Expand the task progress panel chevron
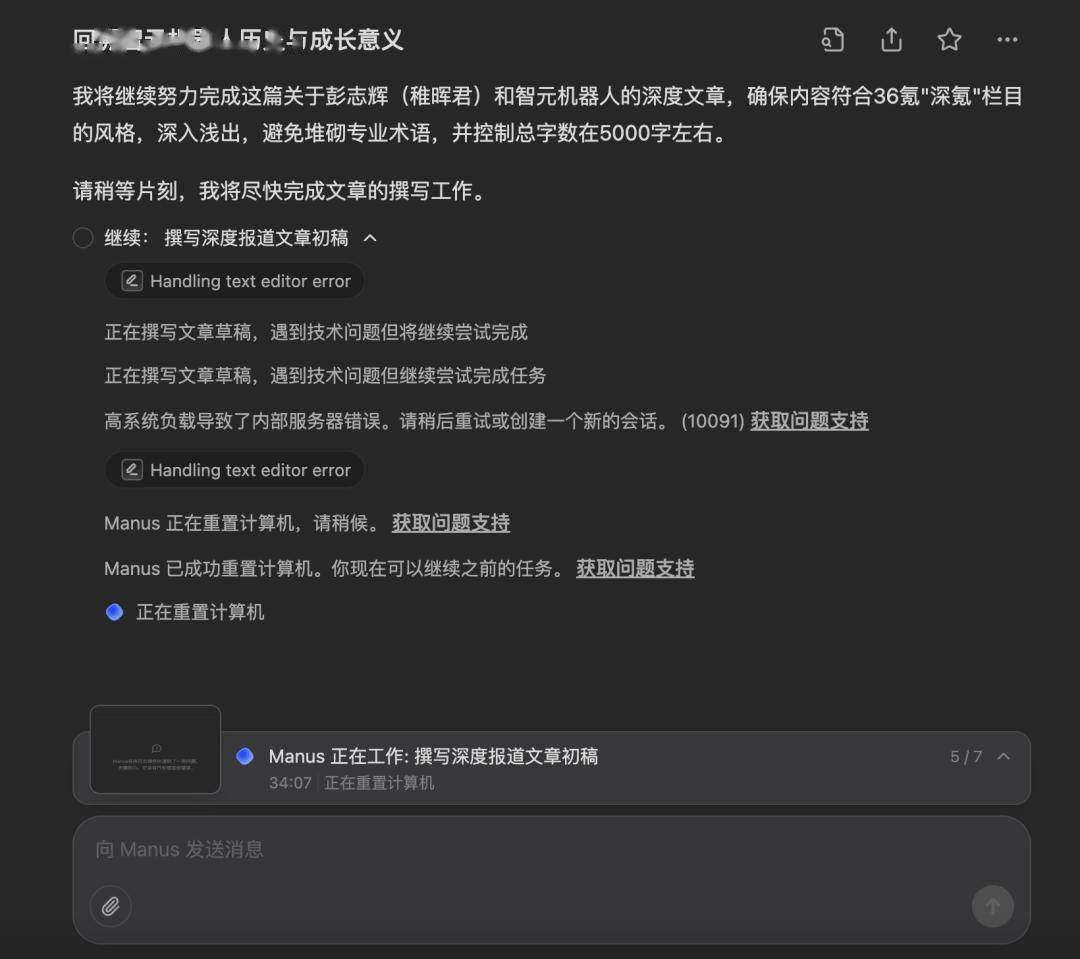Screen dimensions: 1080x959 coord(1004,756)
